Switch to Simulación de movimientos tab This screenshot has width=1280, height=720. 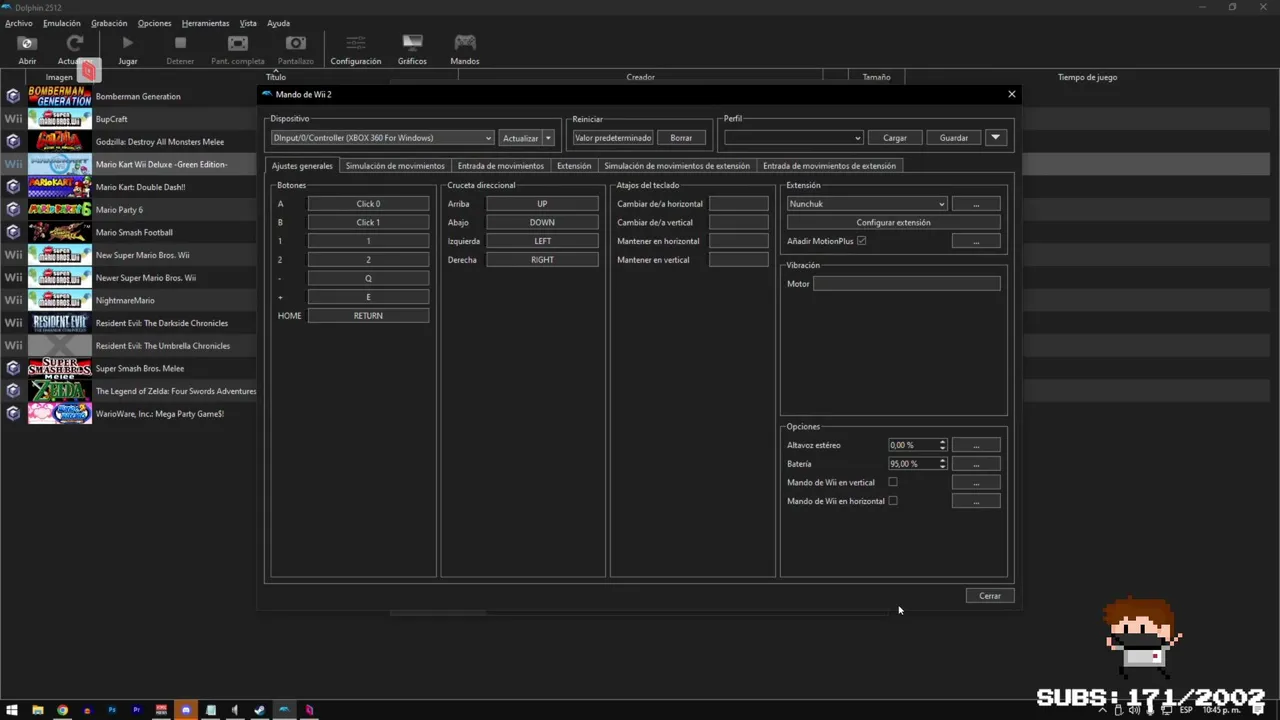[x=395, y=166]
